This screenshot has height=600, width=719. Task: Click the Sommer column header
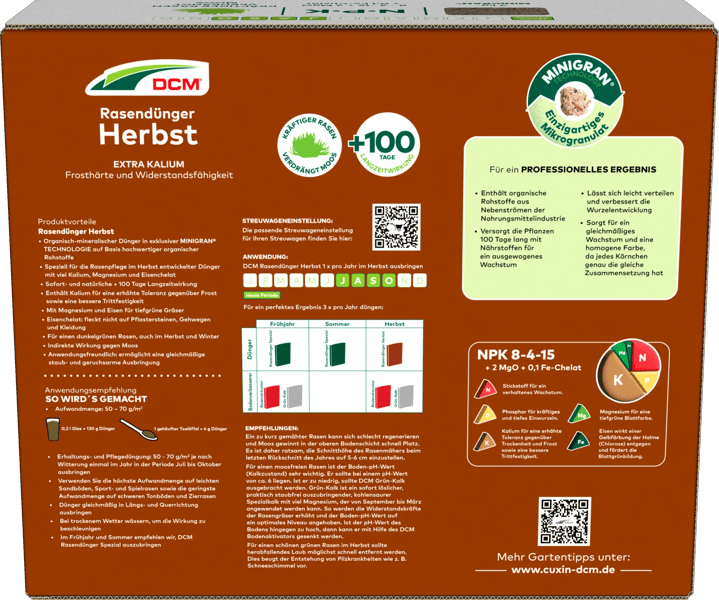[x=337, y=324]
